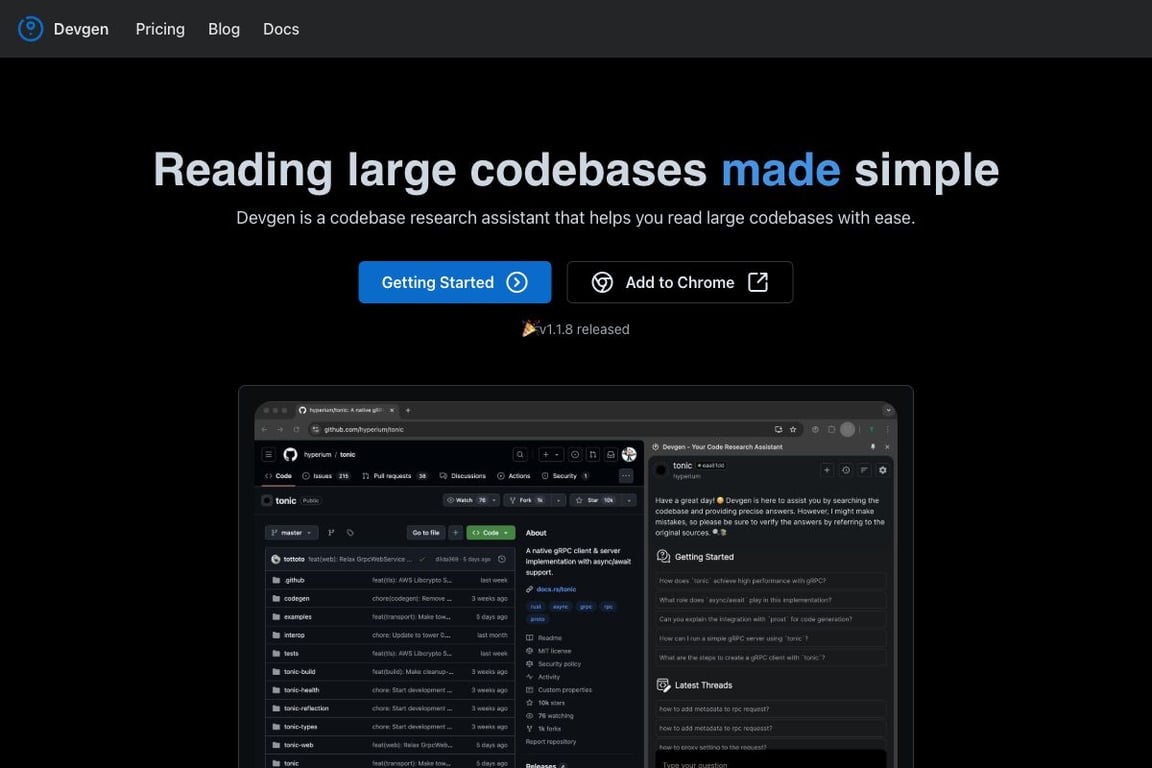Open the tonic-reflection folder row
Screen dimensions: 1152x768
pyautogui.click(x=390, y=708)
